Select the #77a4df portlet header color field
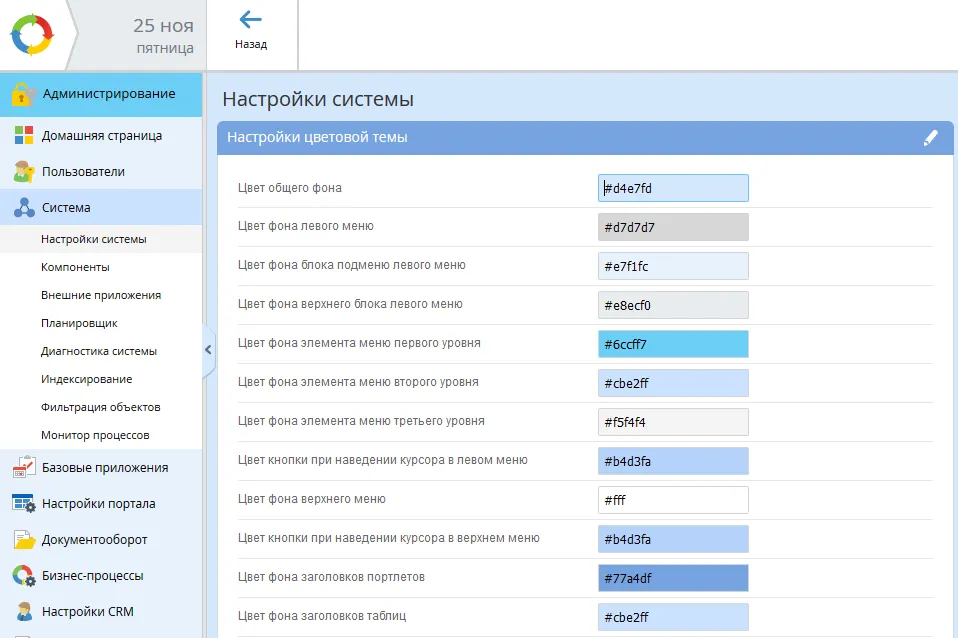The image size is (958, 638). (672, 578)
